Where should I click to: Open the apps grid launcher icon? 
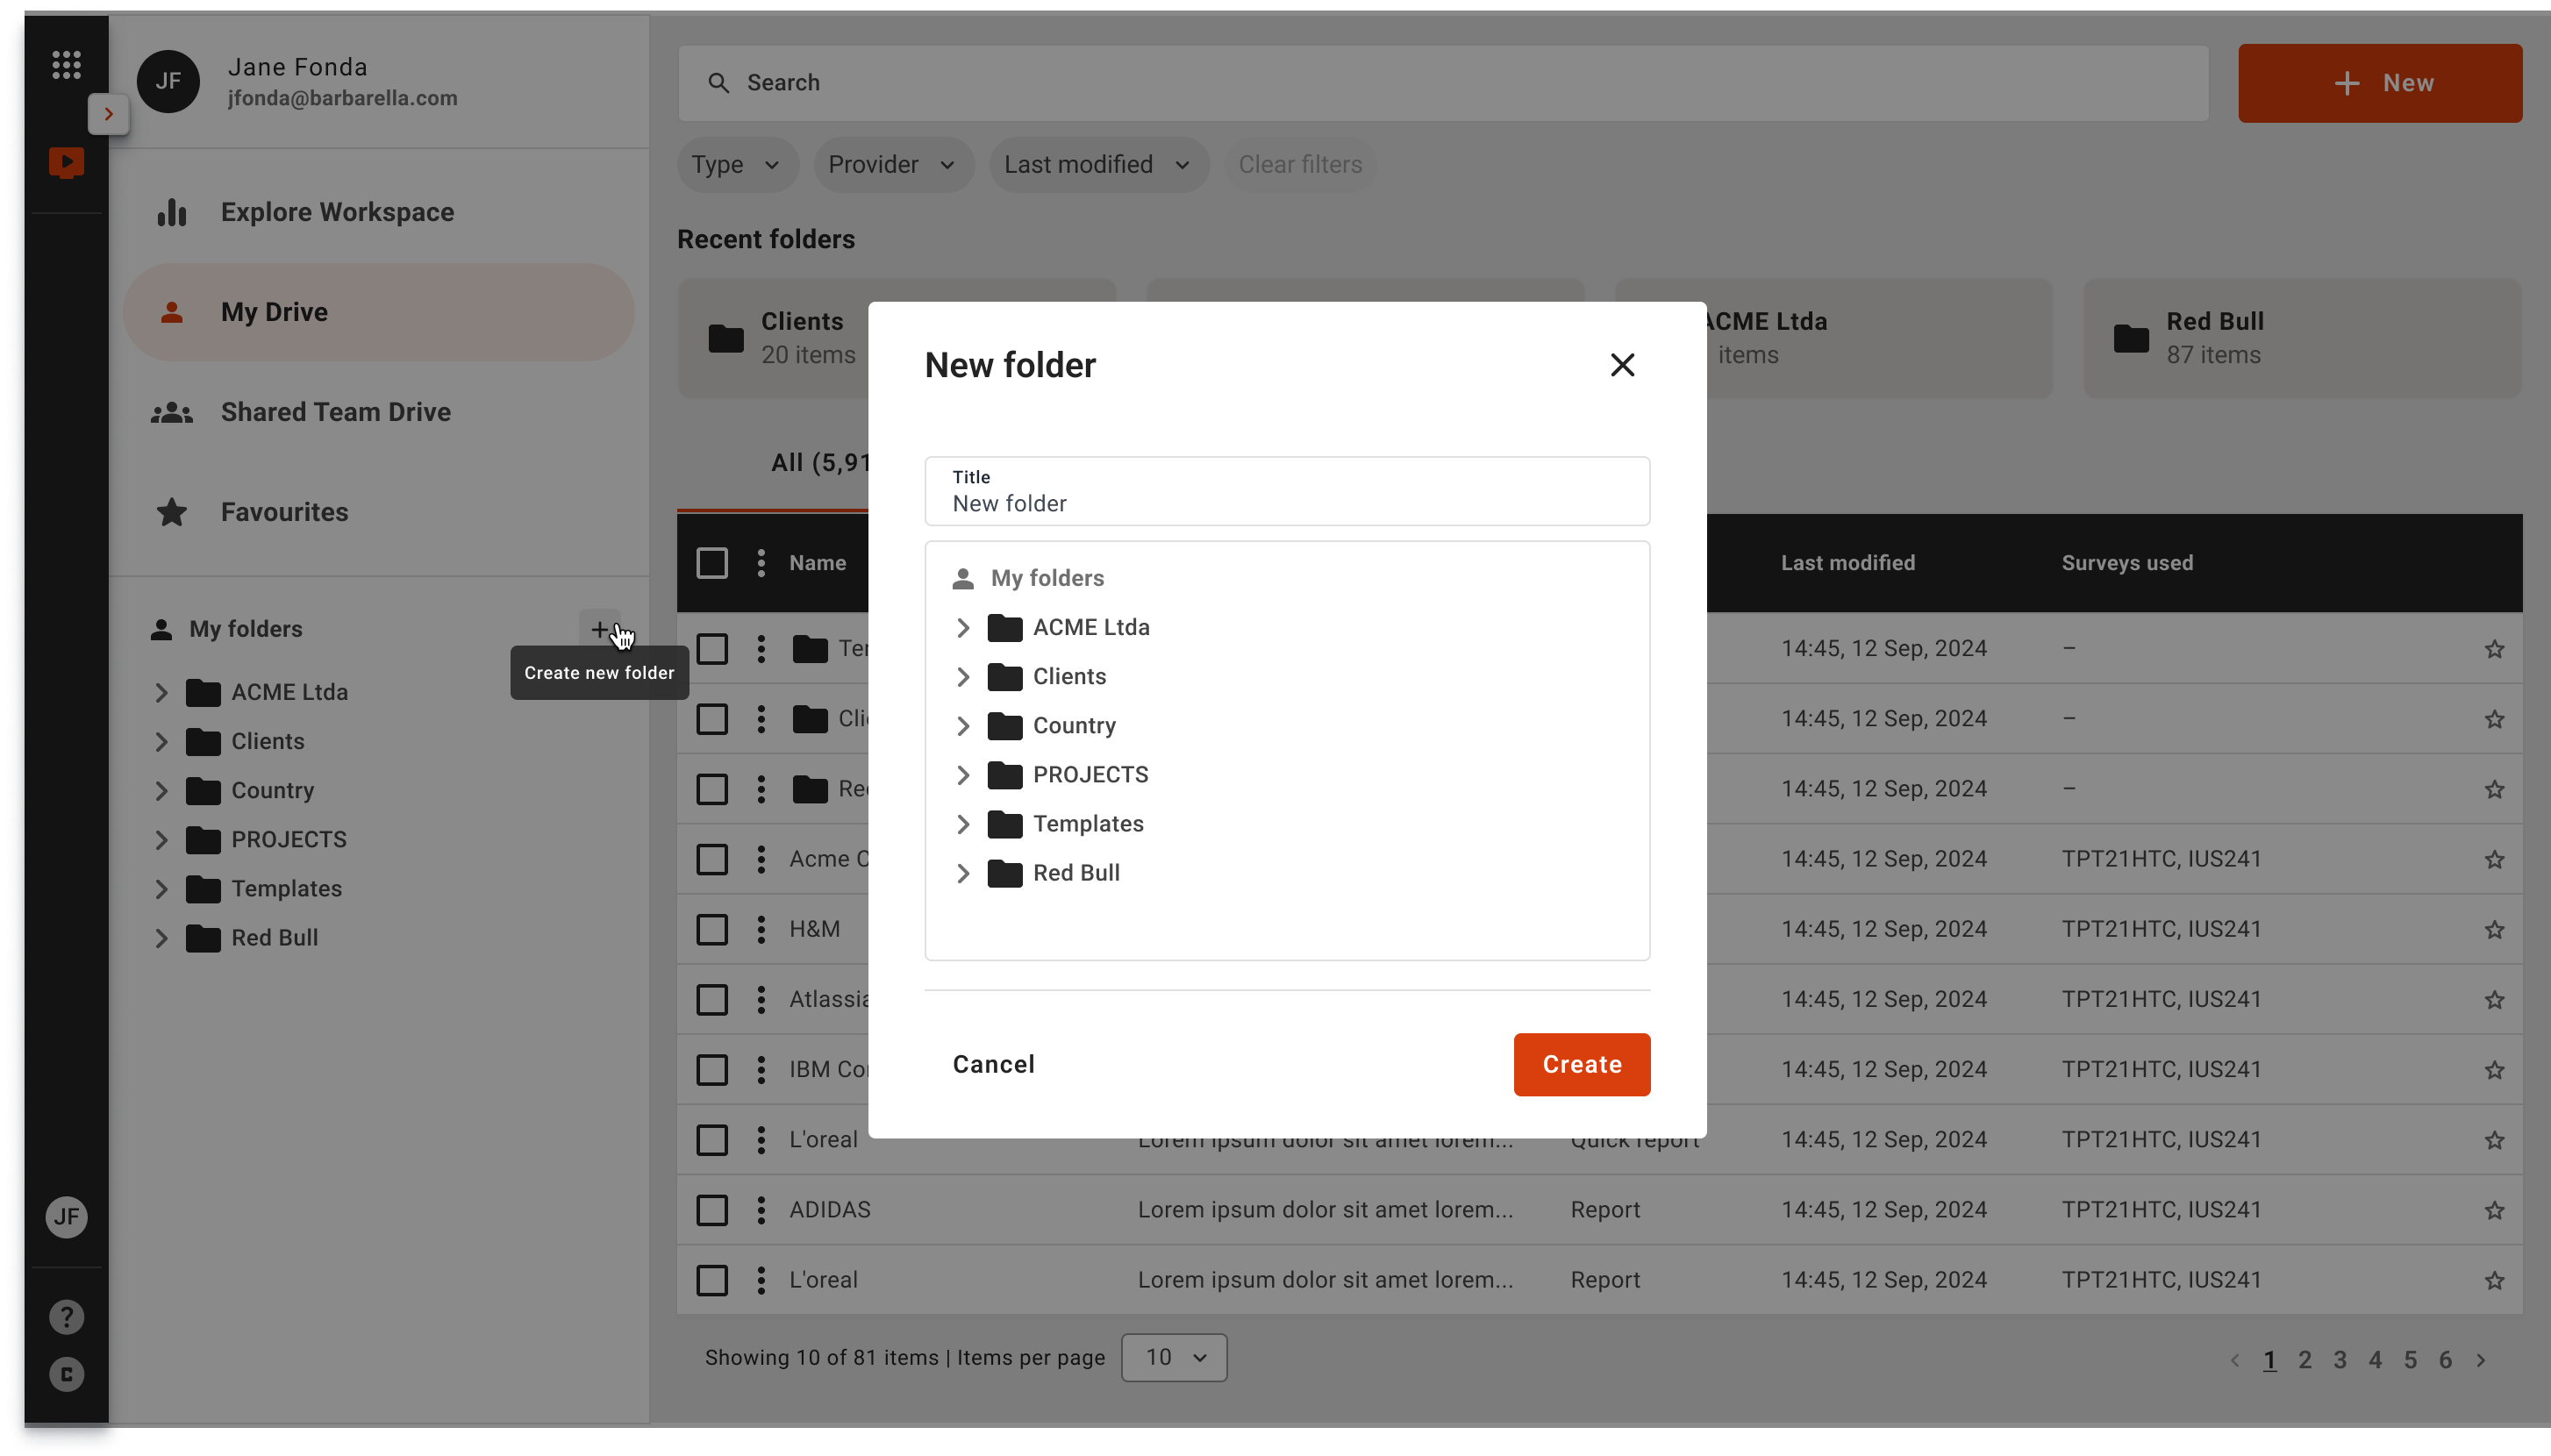coord(66,65)
